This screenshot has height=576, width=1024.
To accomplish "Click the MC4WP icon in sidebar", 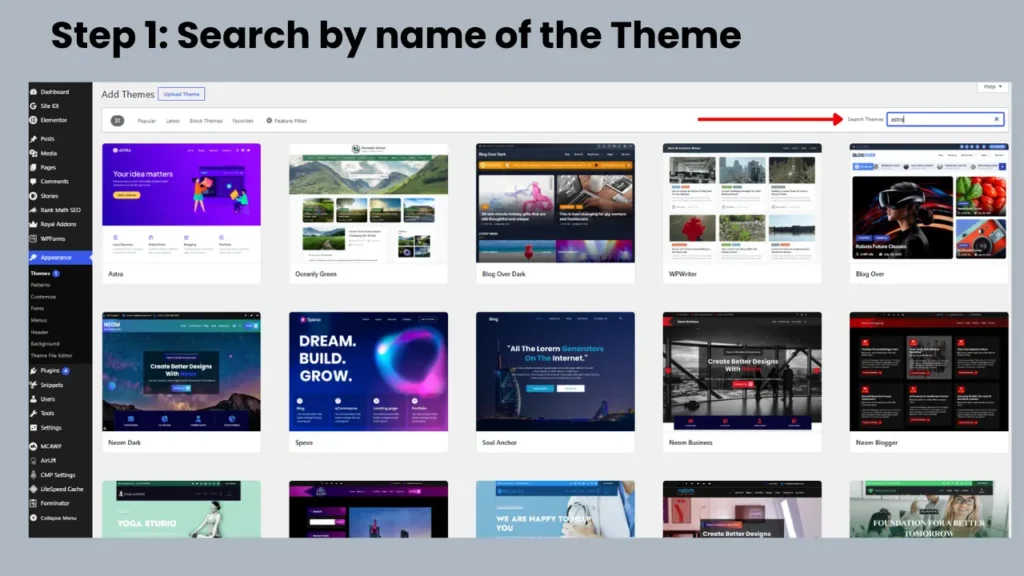I will pos(33,447).
